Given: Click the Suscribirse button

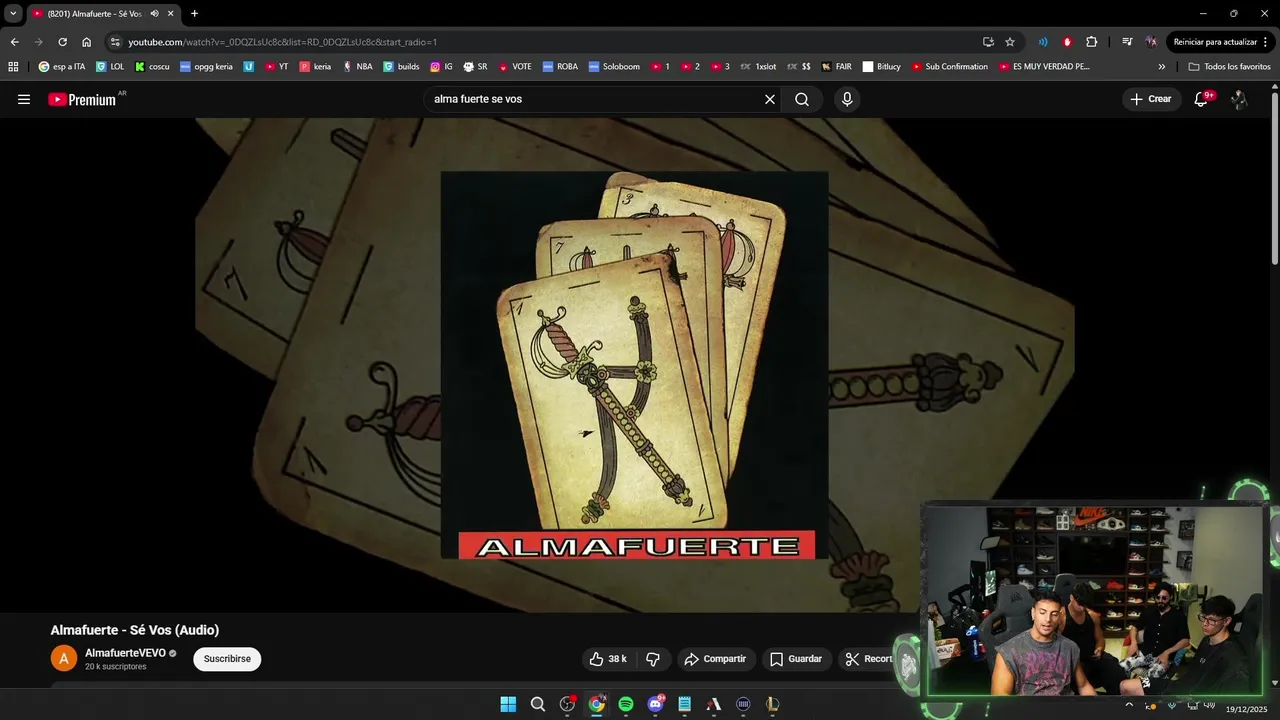Looking at the screenshot, I should pyautogui.click(x=227, y=659).
